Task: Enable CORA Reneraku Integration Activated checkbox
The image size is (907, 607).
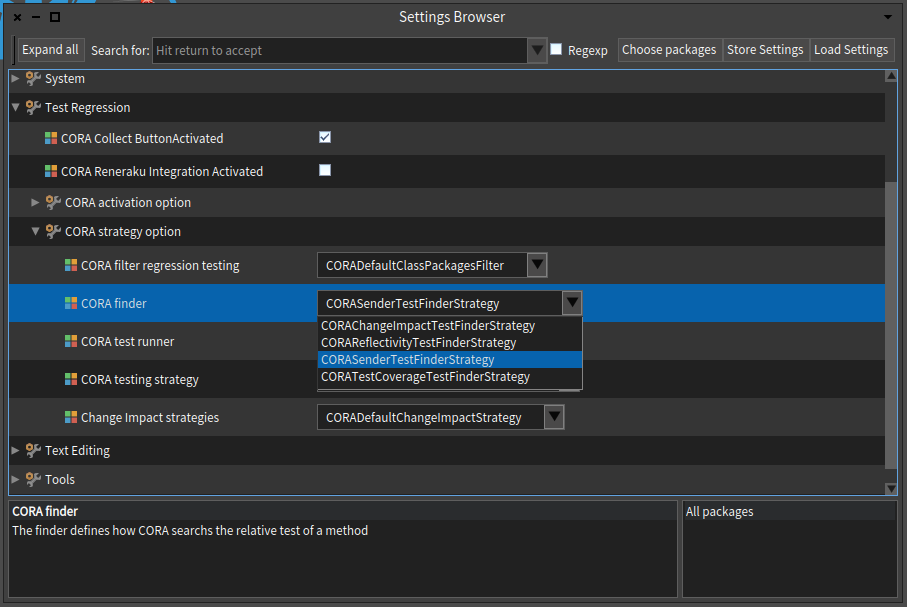Action: (x=325, y=170)
